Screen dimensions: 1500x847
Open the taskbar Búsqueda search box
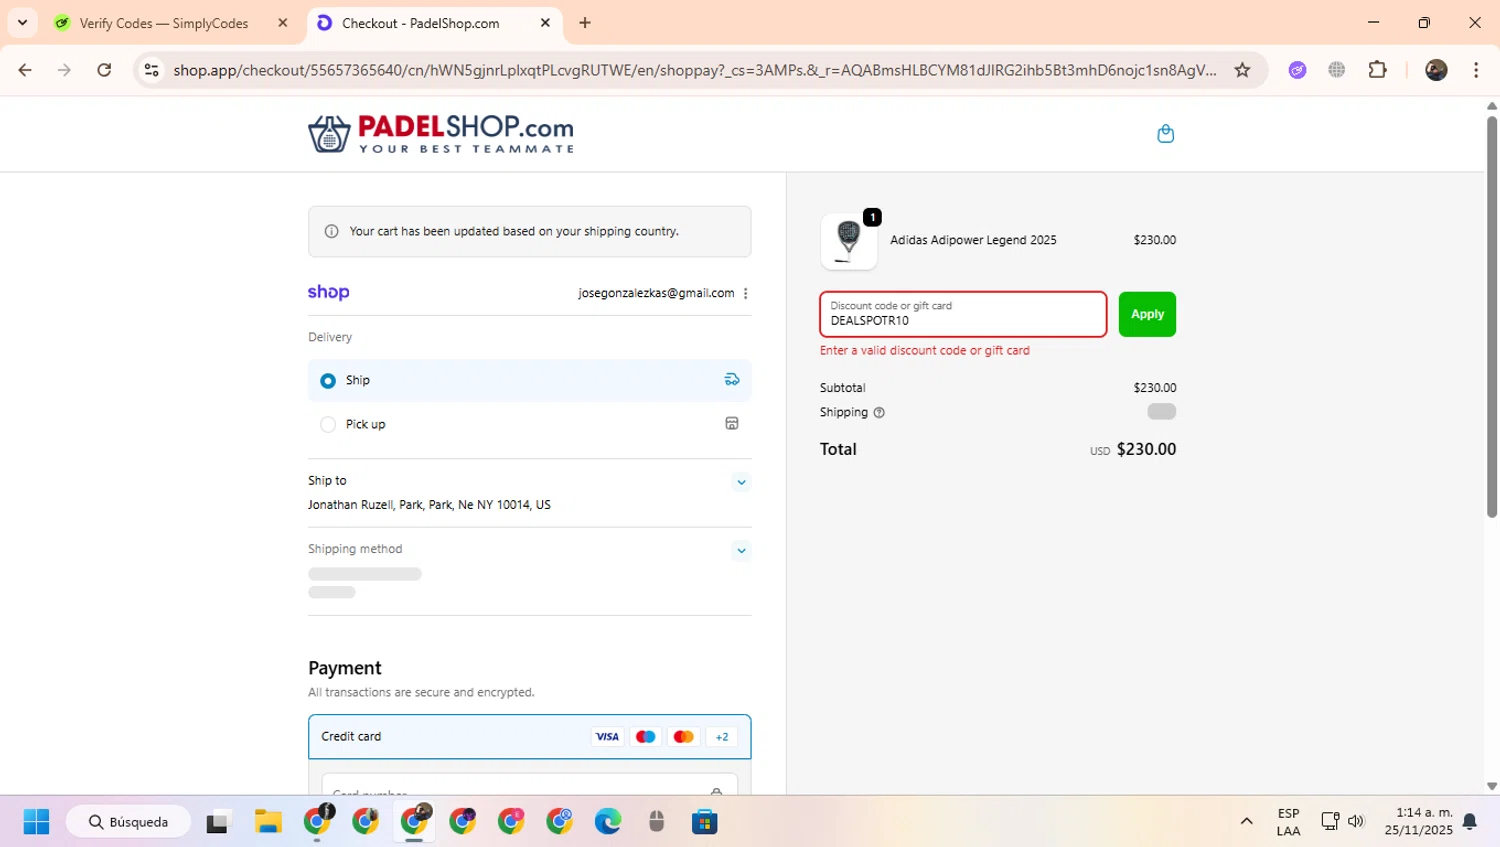(x=128, y=822)
